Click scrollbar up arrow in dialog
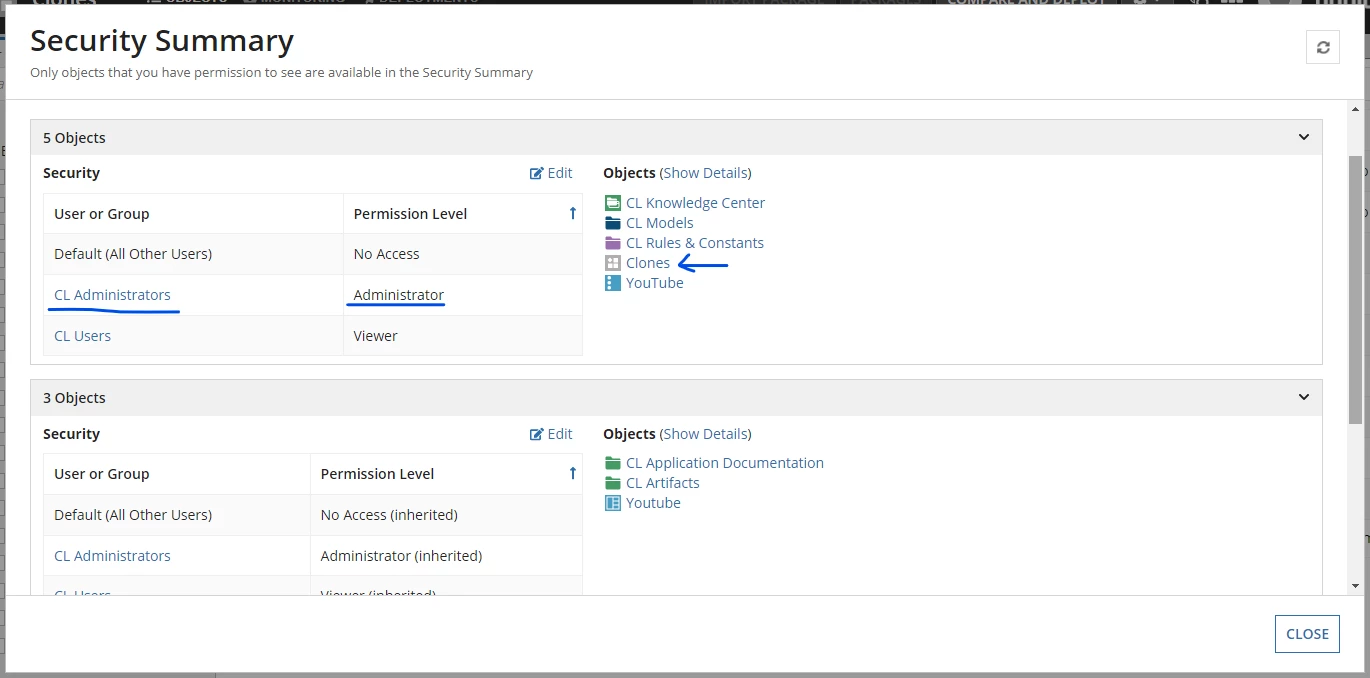The height and width of the screenshot is (678, 1370). coord(1355,109)
